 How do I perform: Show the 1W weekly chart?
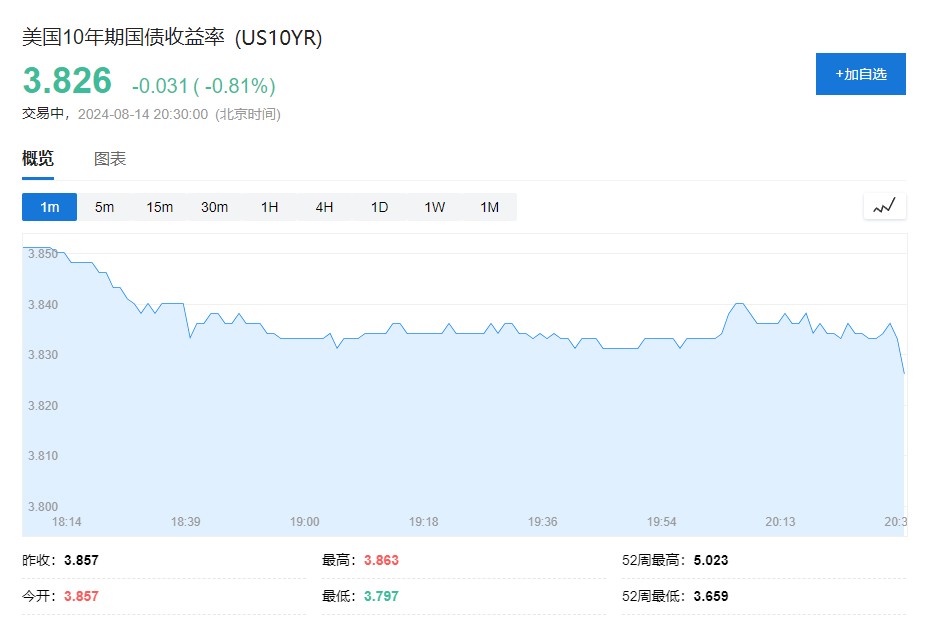[434, 207]
